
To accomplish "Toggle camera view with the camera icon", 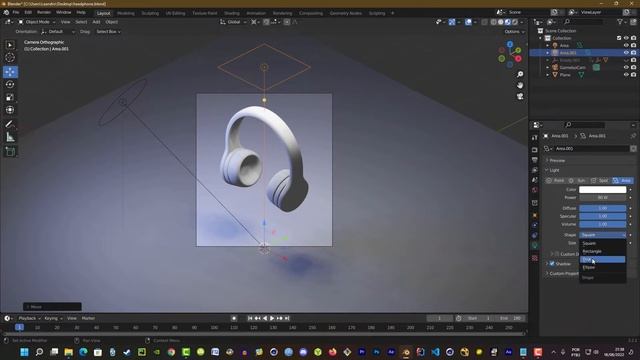I will point(520,96).
